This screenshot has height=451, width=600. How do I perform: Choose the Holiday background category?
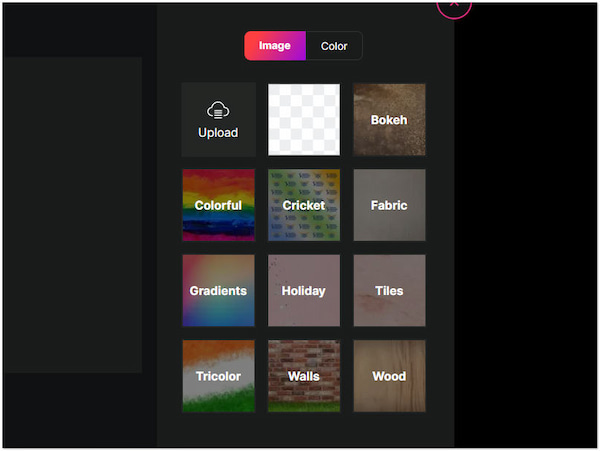click(x=304, y=291)
